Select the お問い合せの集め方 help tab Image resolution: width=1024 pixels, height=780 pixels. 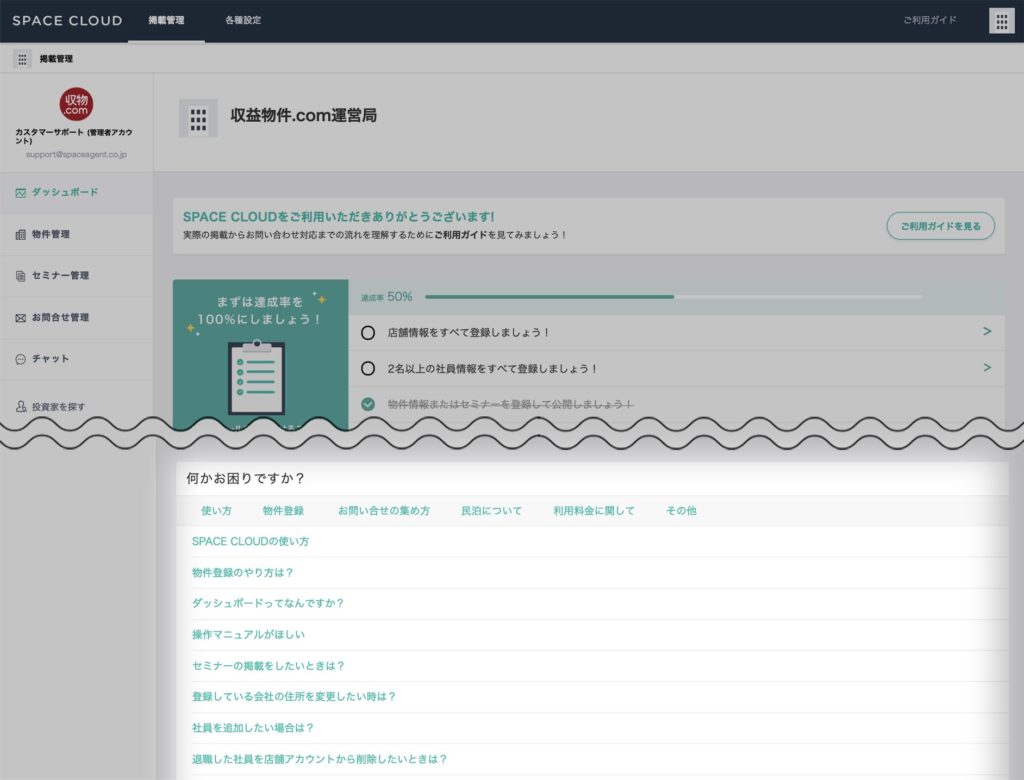384,511
